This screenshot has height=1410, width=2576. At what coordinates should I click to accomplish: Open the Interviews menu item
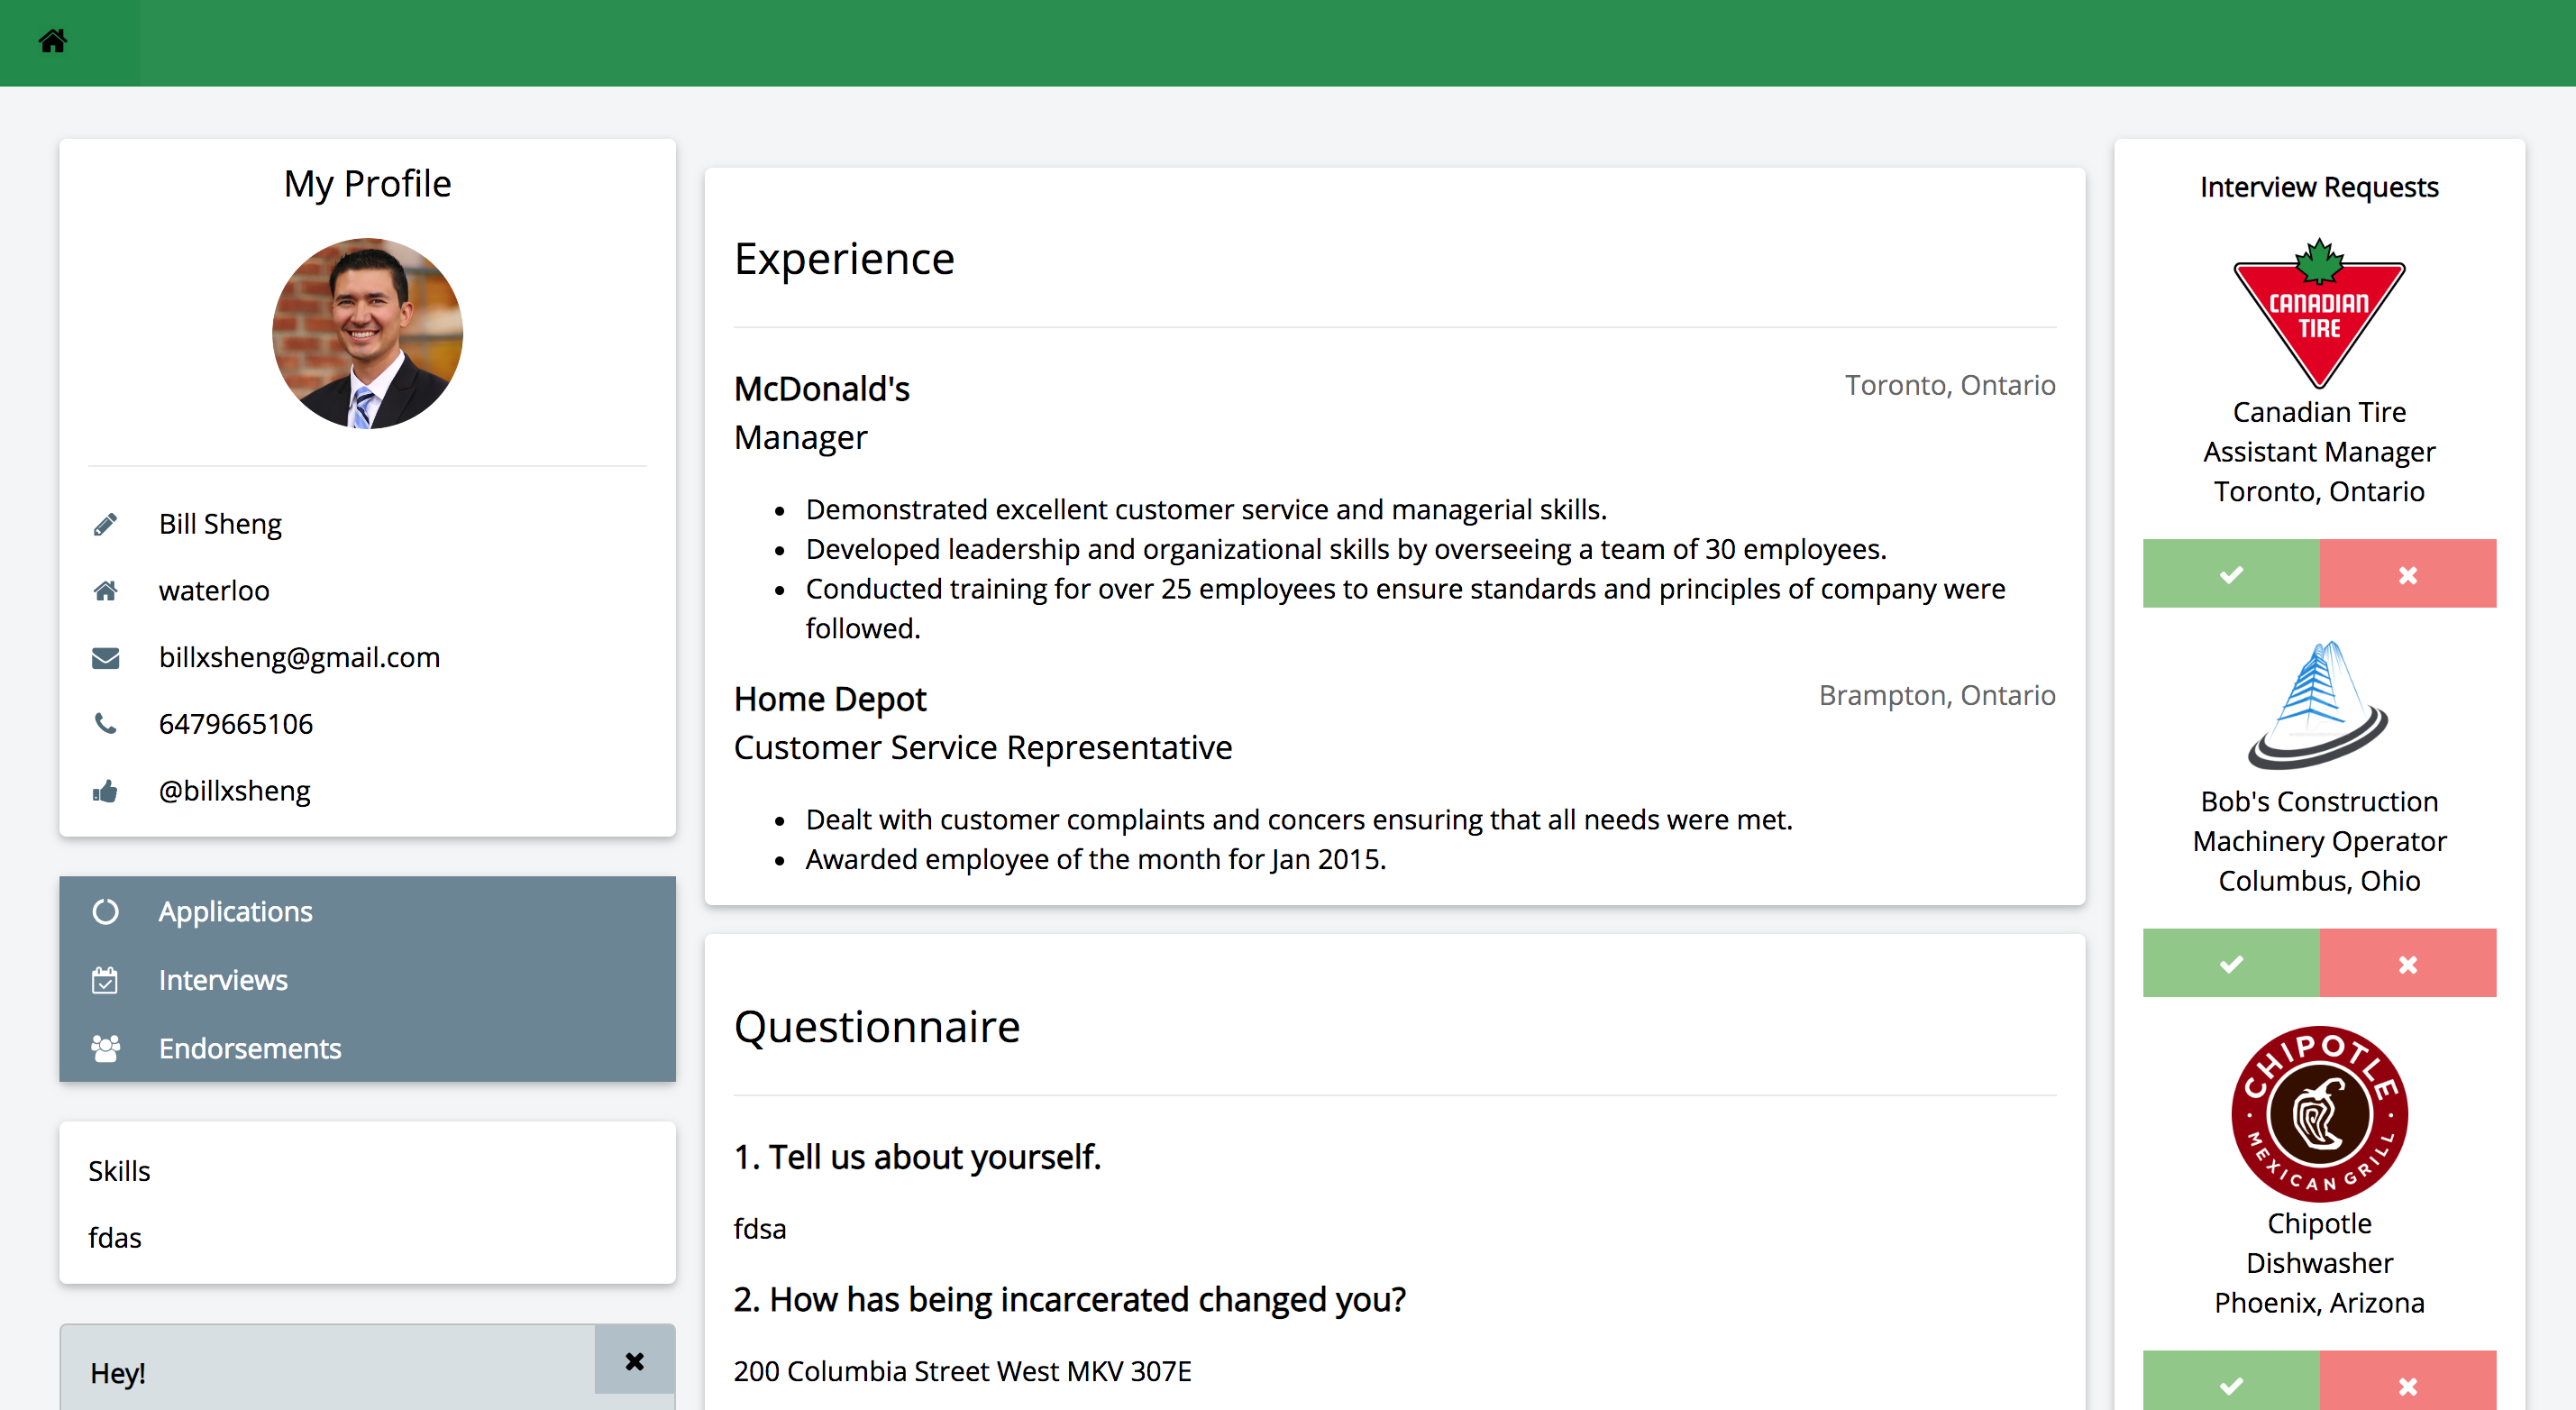pyautogui.click(x=223, y=980)
